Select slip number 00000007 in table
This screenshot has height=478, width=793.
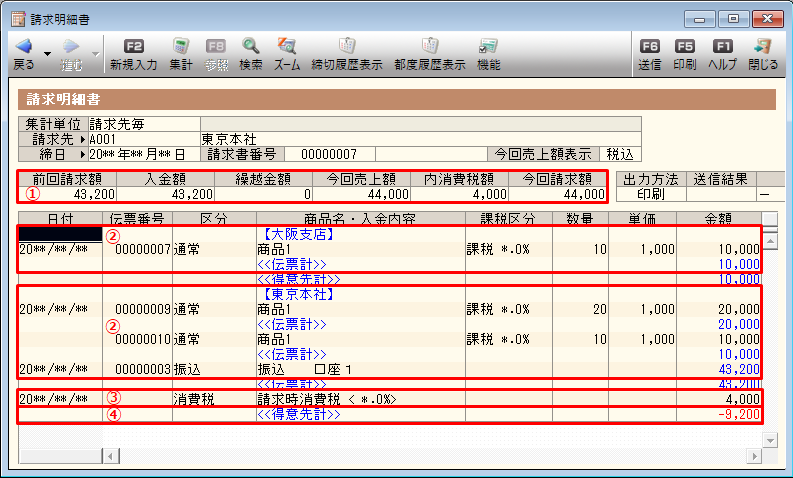138,249
